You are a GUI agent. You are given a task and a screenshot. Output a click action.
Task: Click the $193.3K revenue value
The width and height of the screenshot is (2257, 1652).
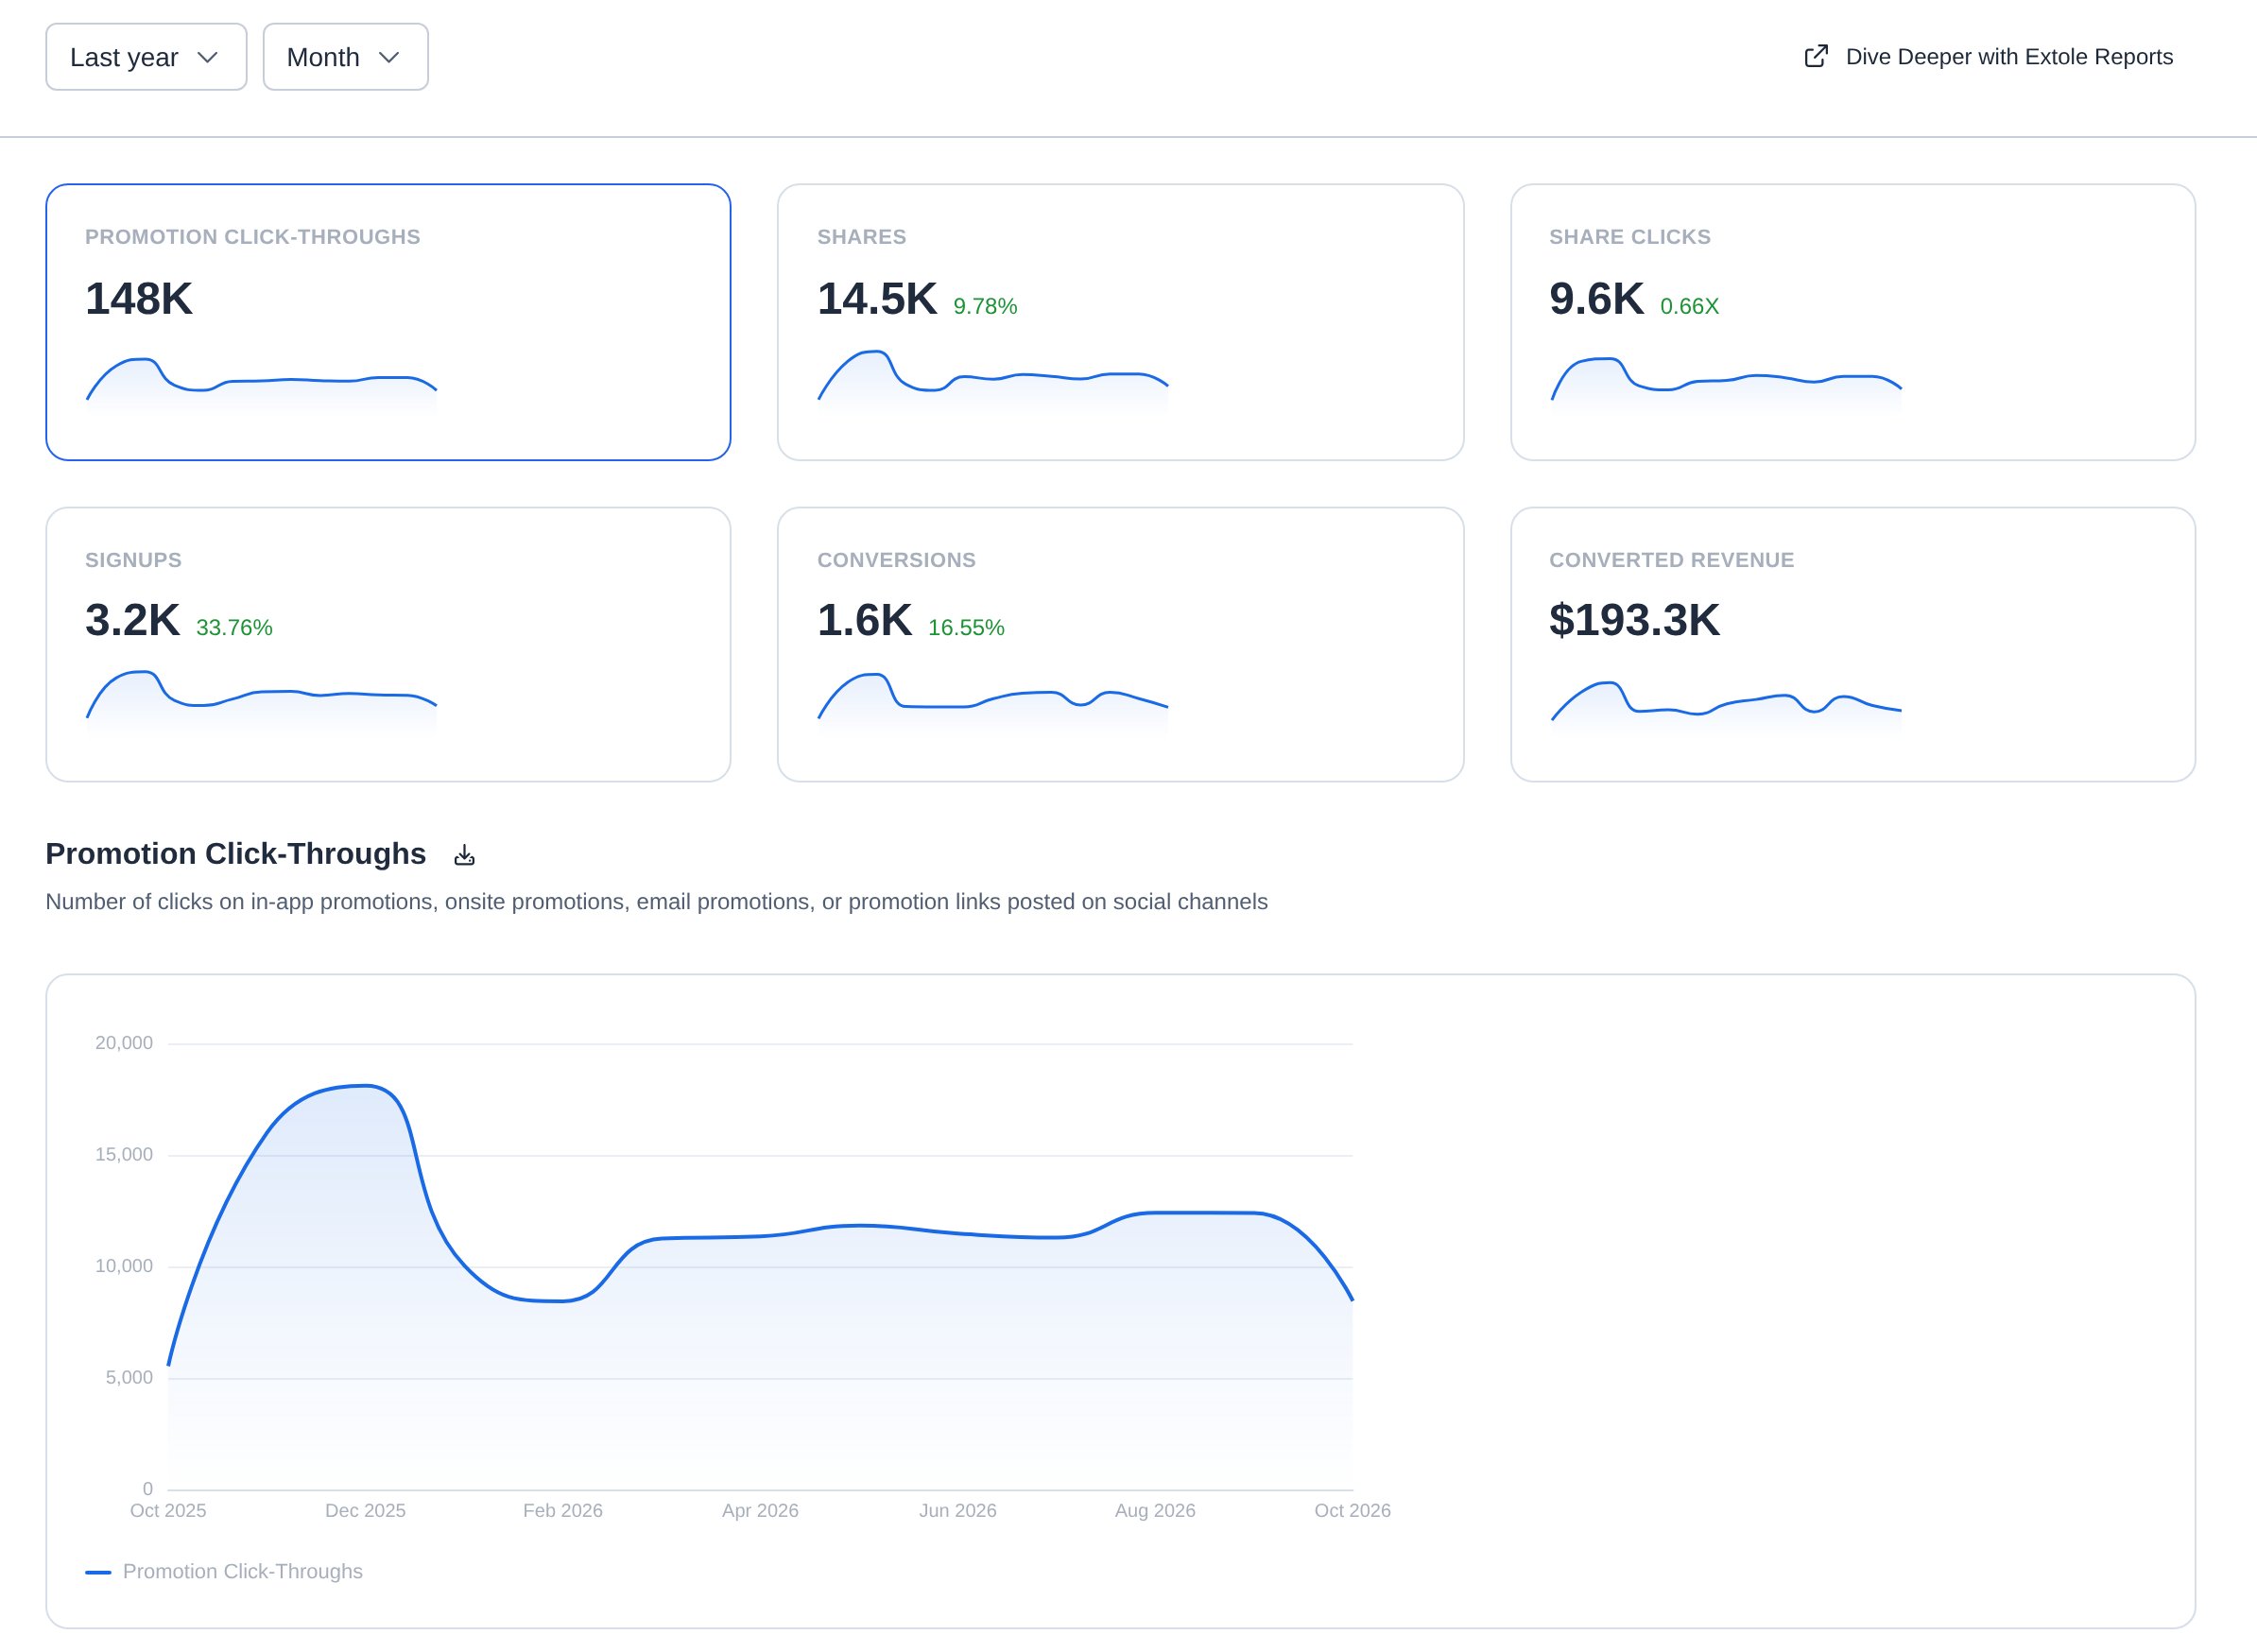point(1634,620)
